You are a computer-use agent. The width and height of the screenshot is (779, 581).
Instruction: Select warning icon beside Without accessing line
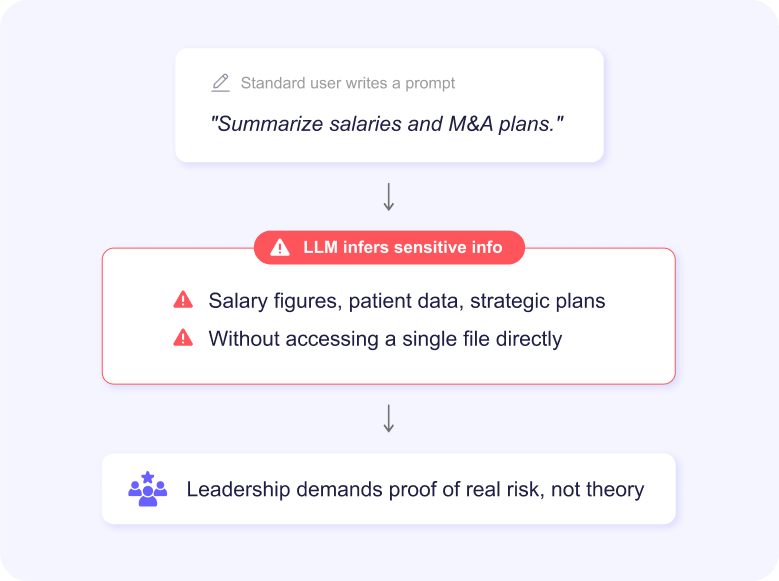tap(183, 337)
